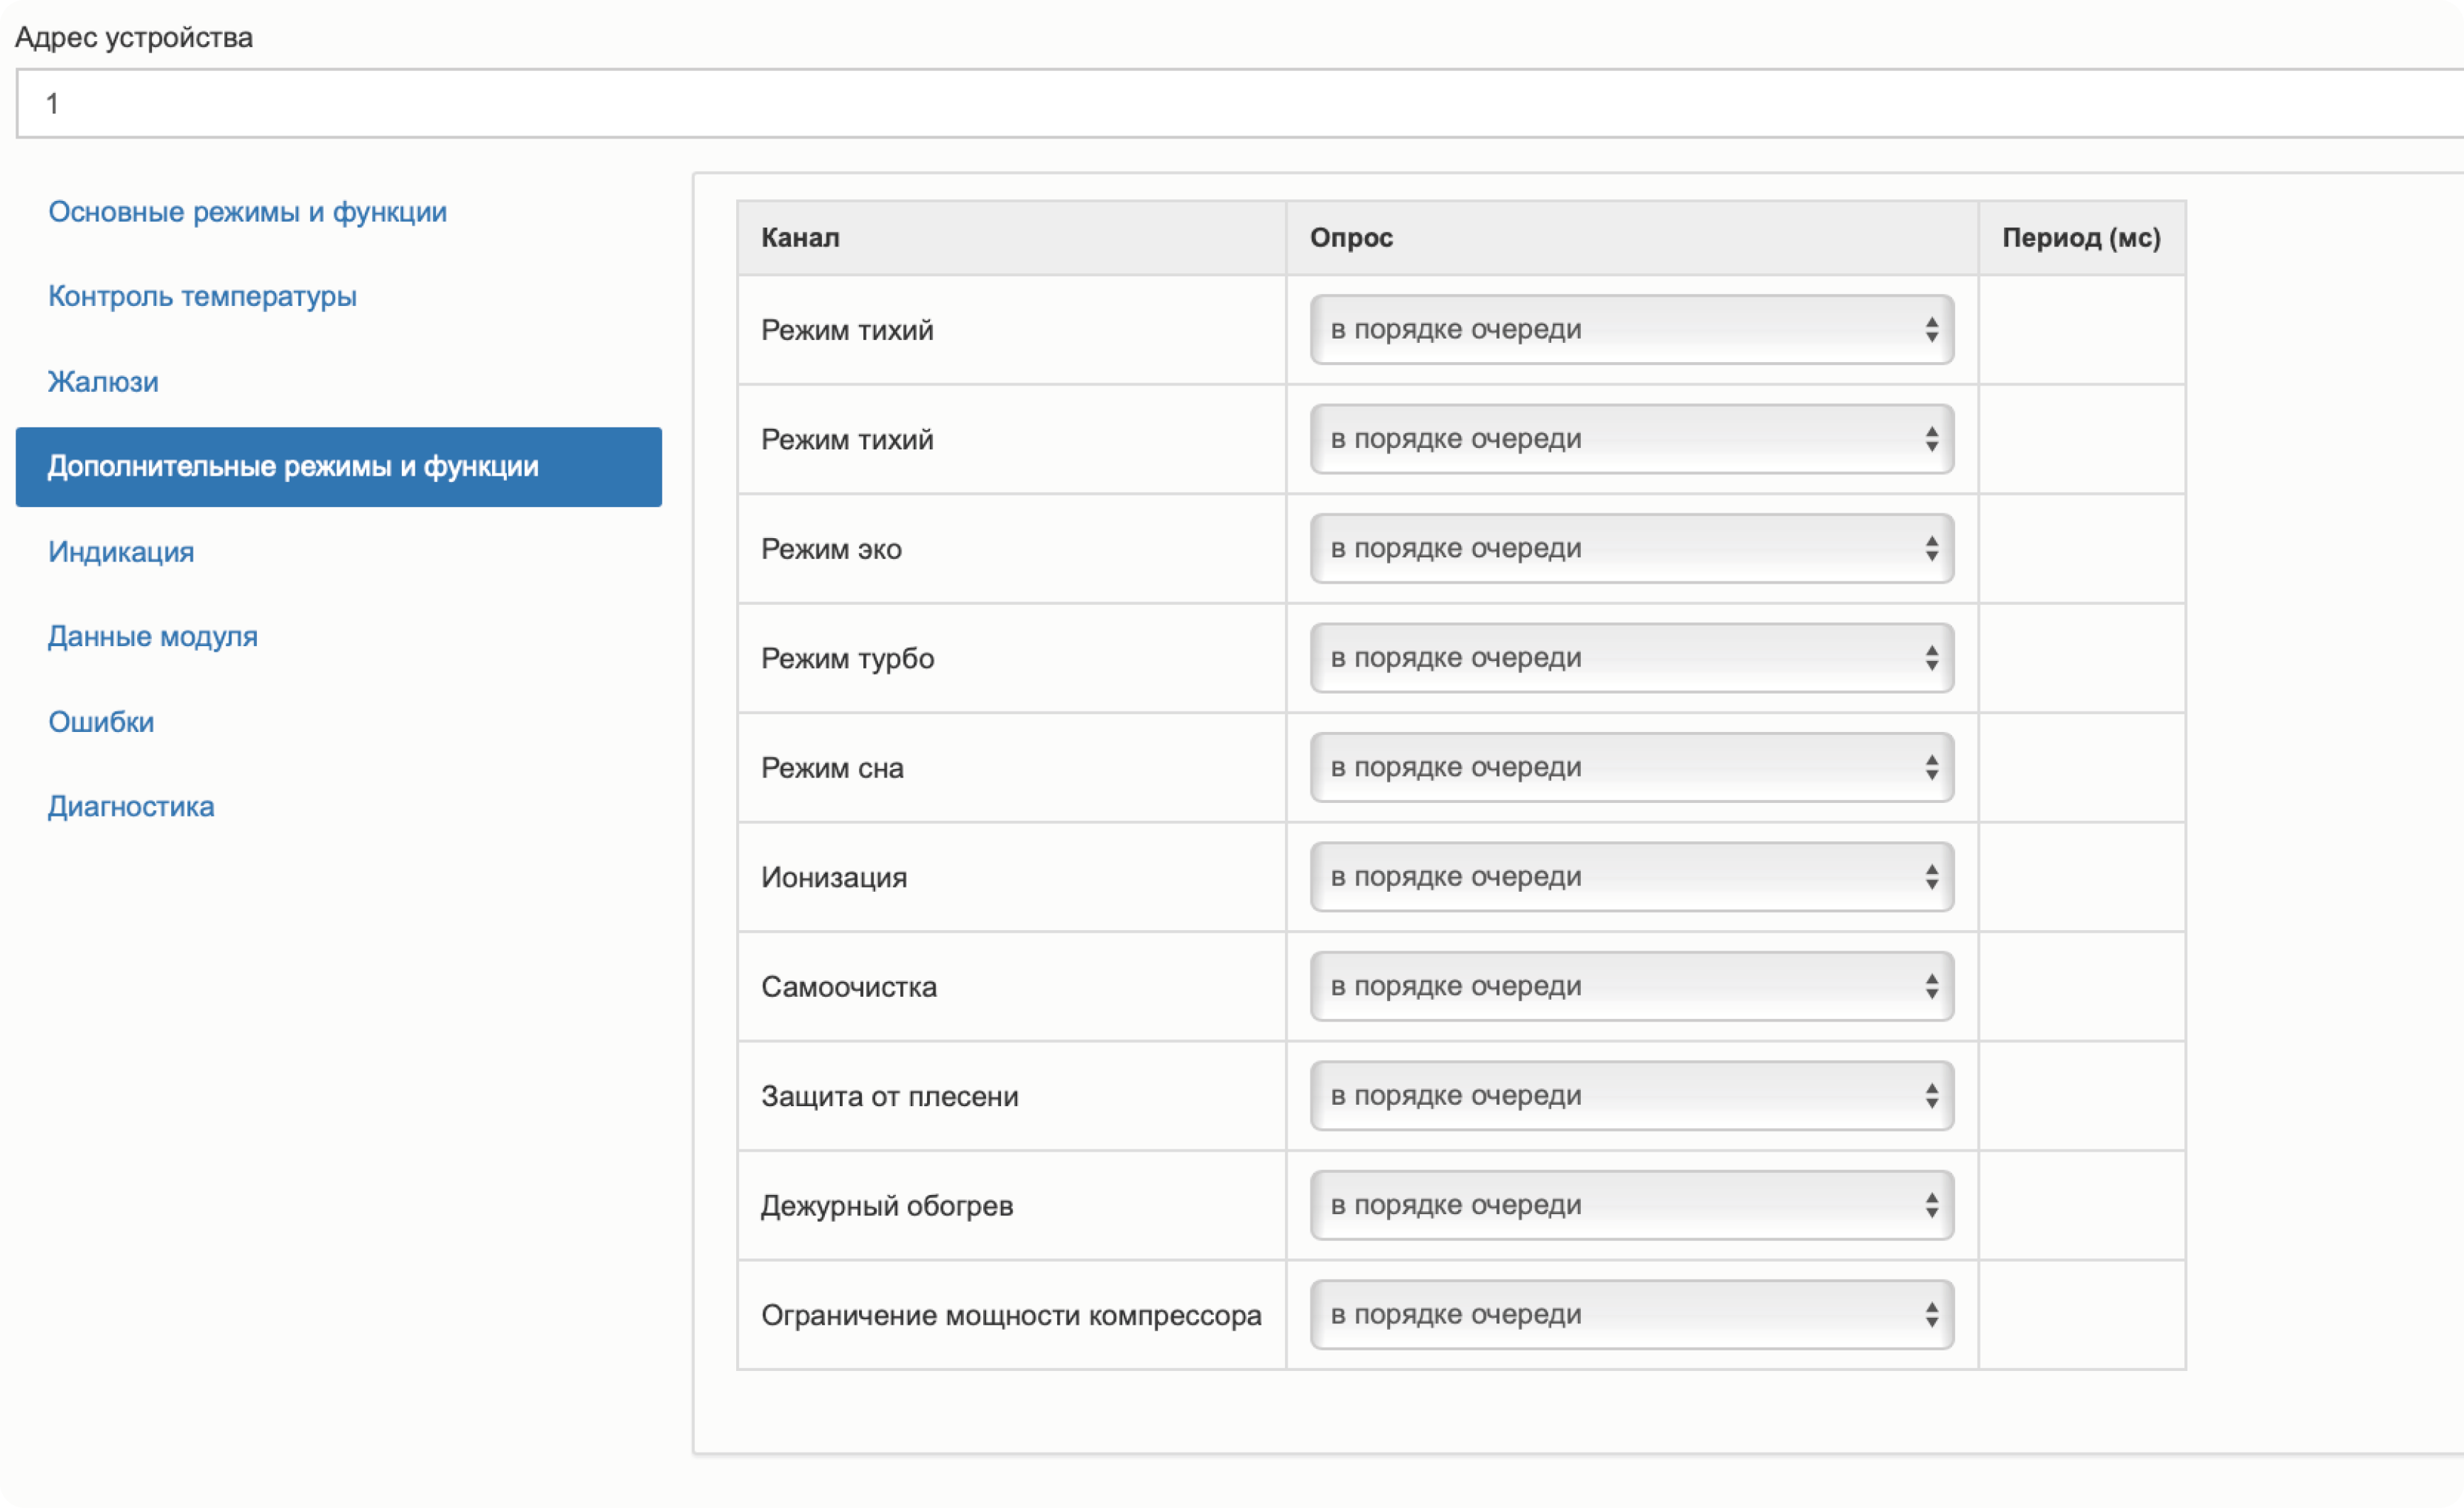Open polling dropdown for Режим эко
Image resolution: width=2464 pixels, height=1508 pixels.
click(1631, 548)
